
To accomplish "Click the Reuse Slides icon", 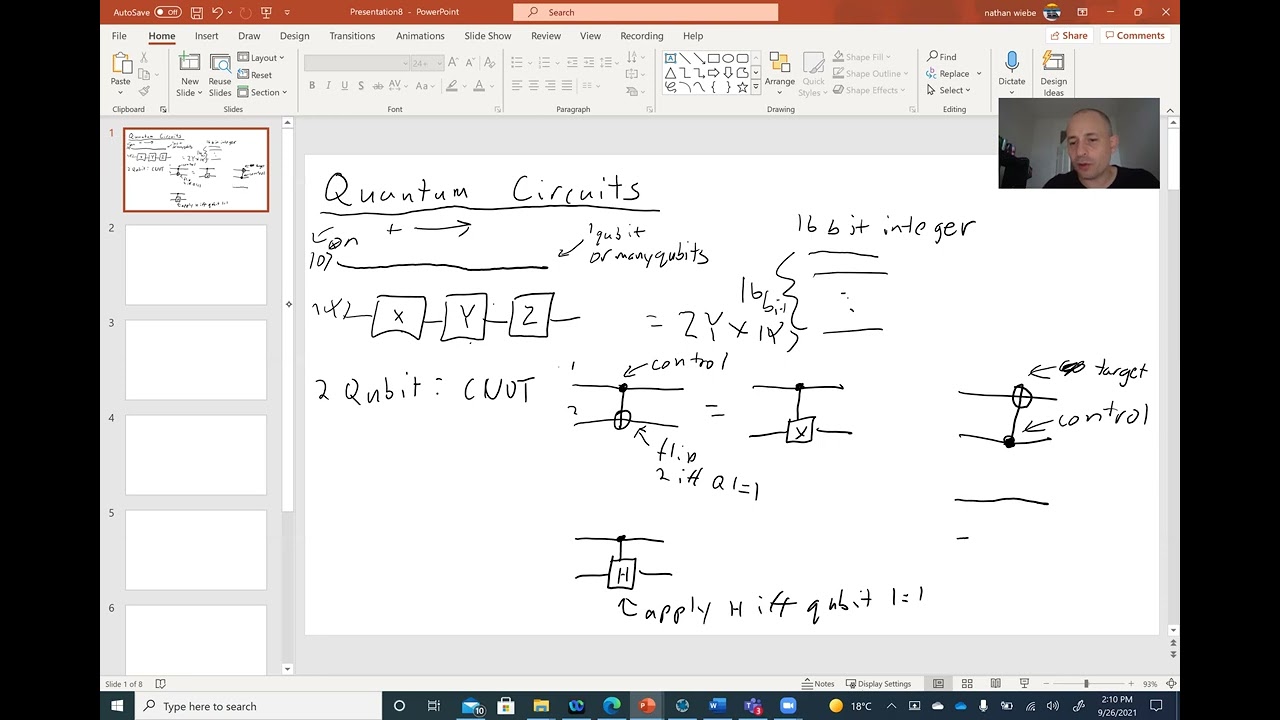I will [220, 64].
